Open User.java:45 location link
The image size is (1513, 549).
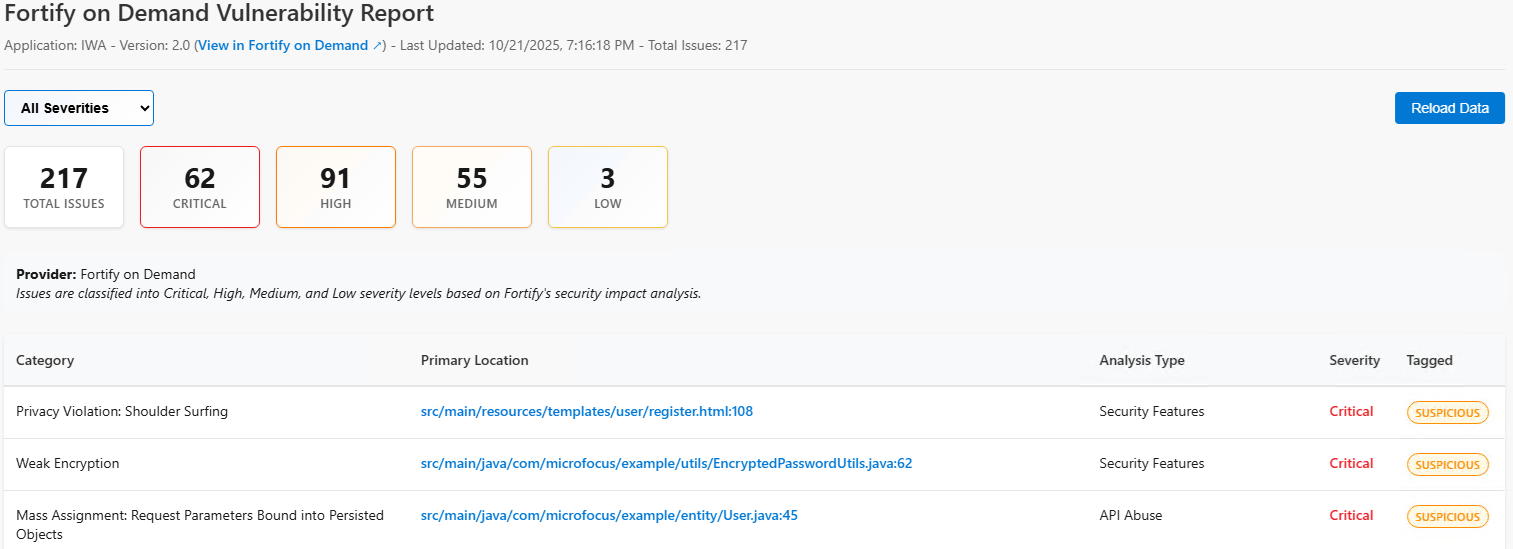click(x=609, y=515)
